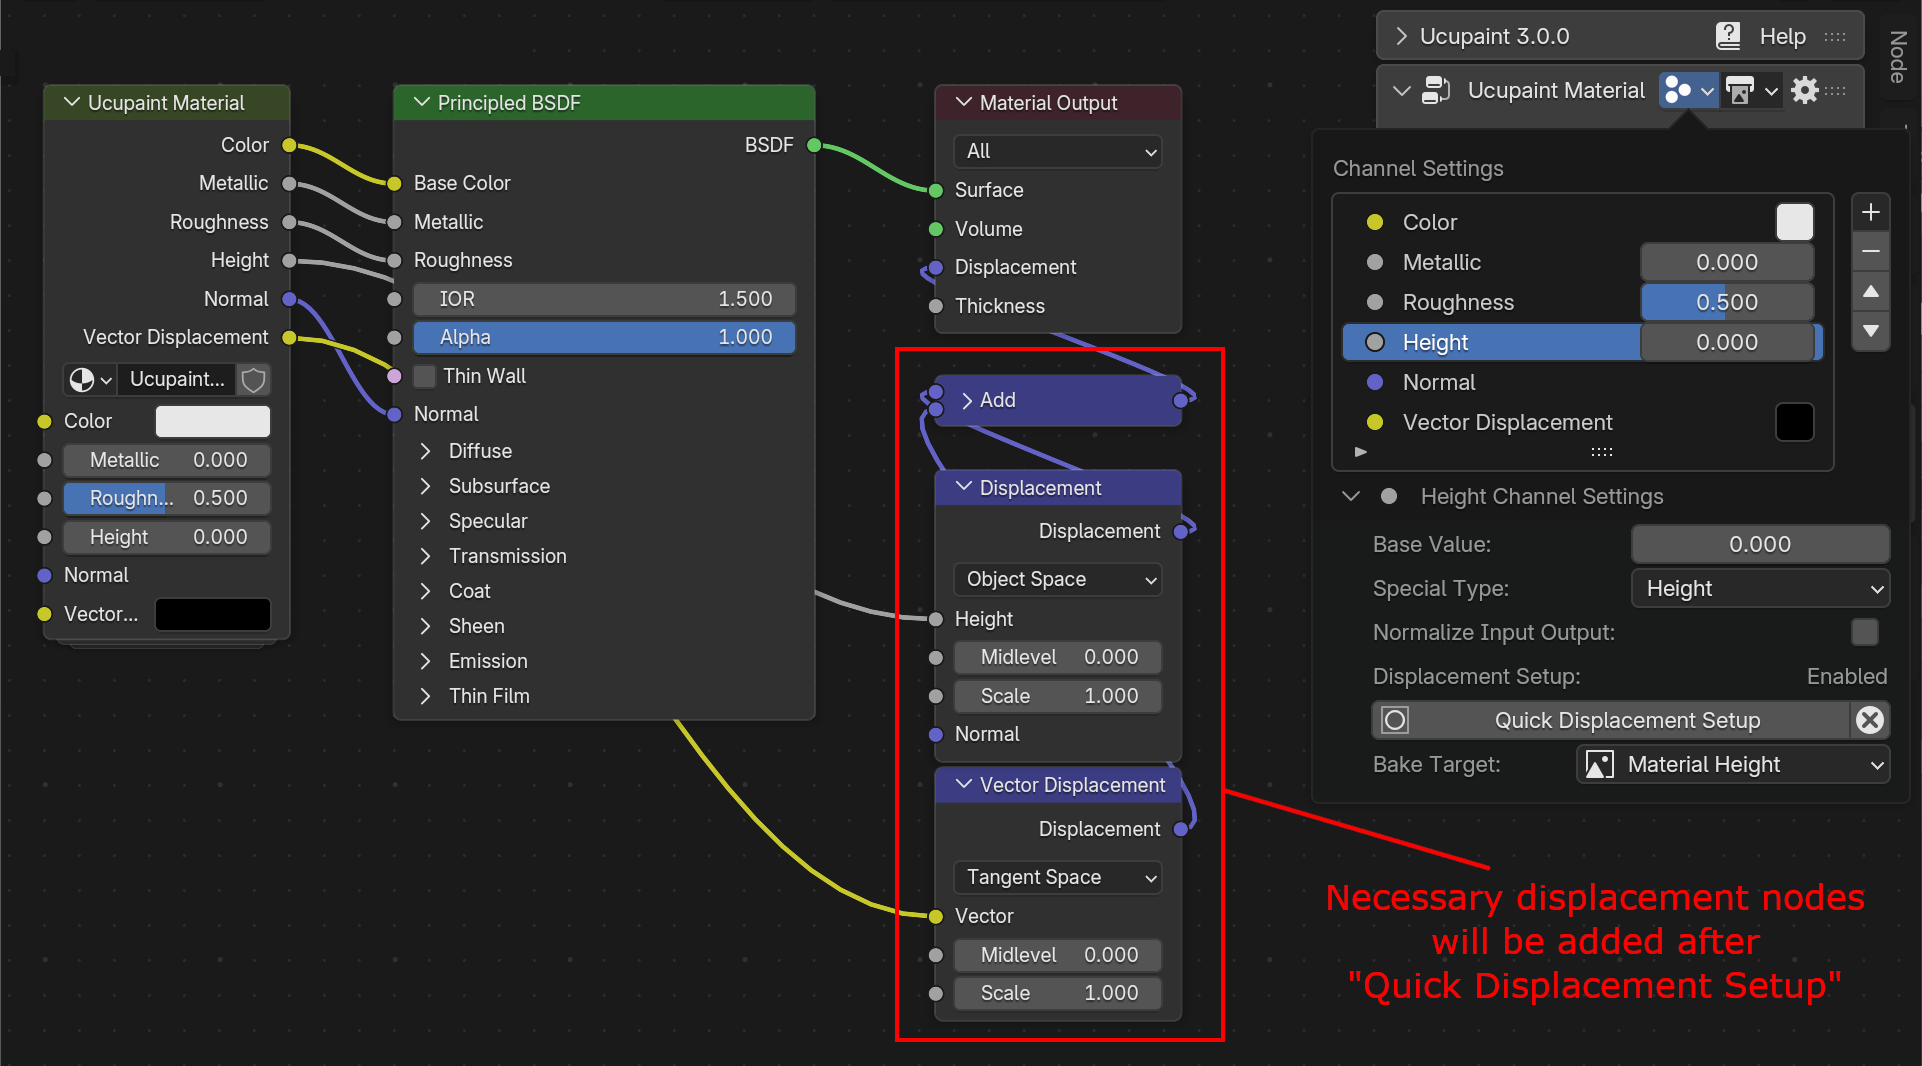Click Help in the Ucupaint header
The width and height of the screenshot is (1922, 1066).
coord(1783,36)
